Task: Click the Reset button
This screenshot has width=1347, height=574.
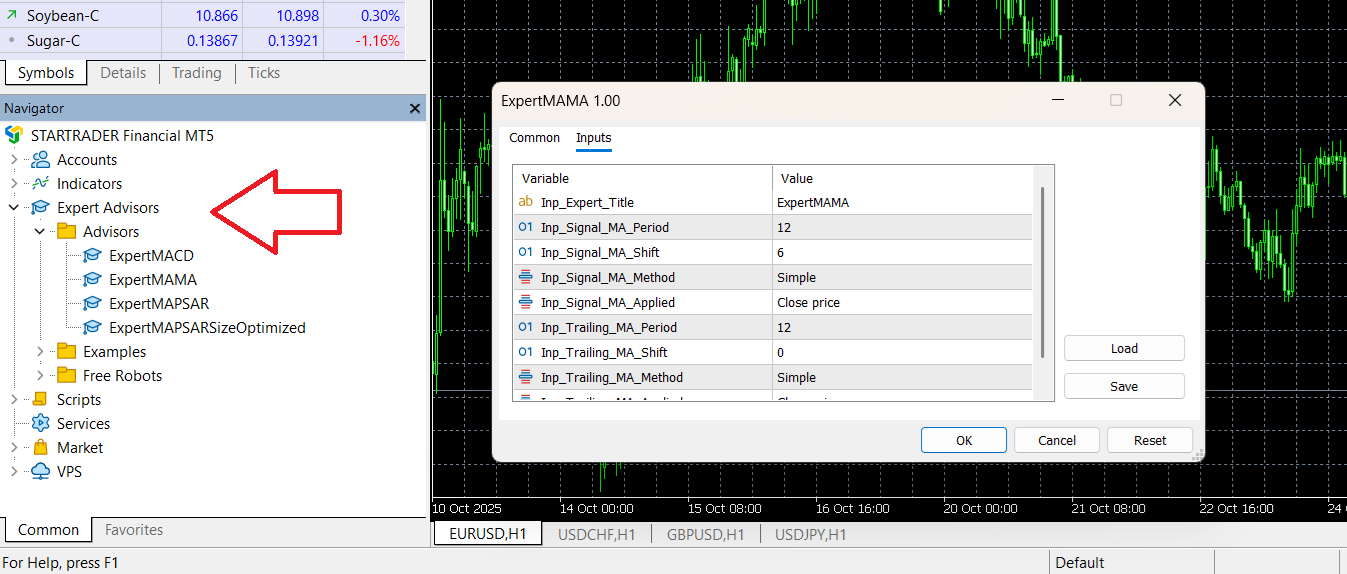Action: click(x=1150, y=440)
